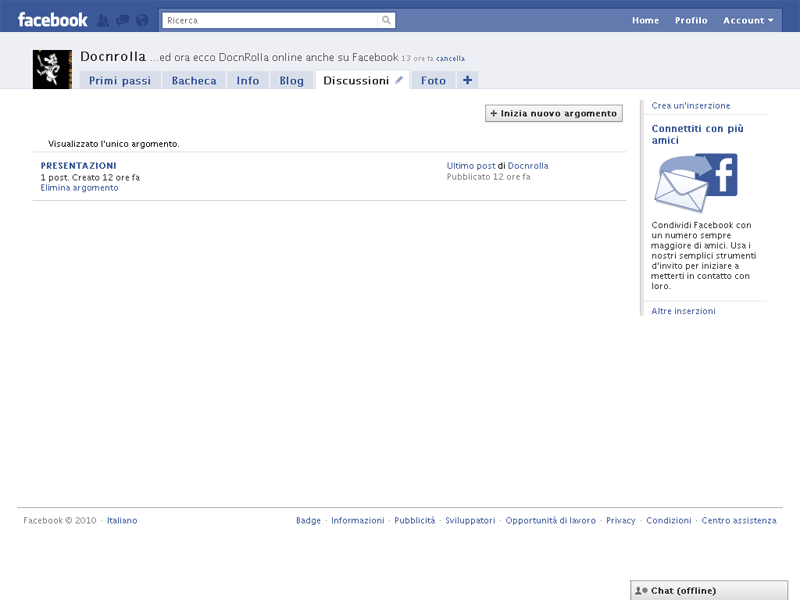Click the Facebook logo
800x600 pixels.
(x=53, y=20)
